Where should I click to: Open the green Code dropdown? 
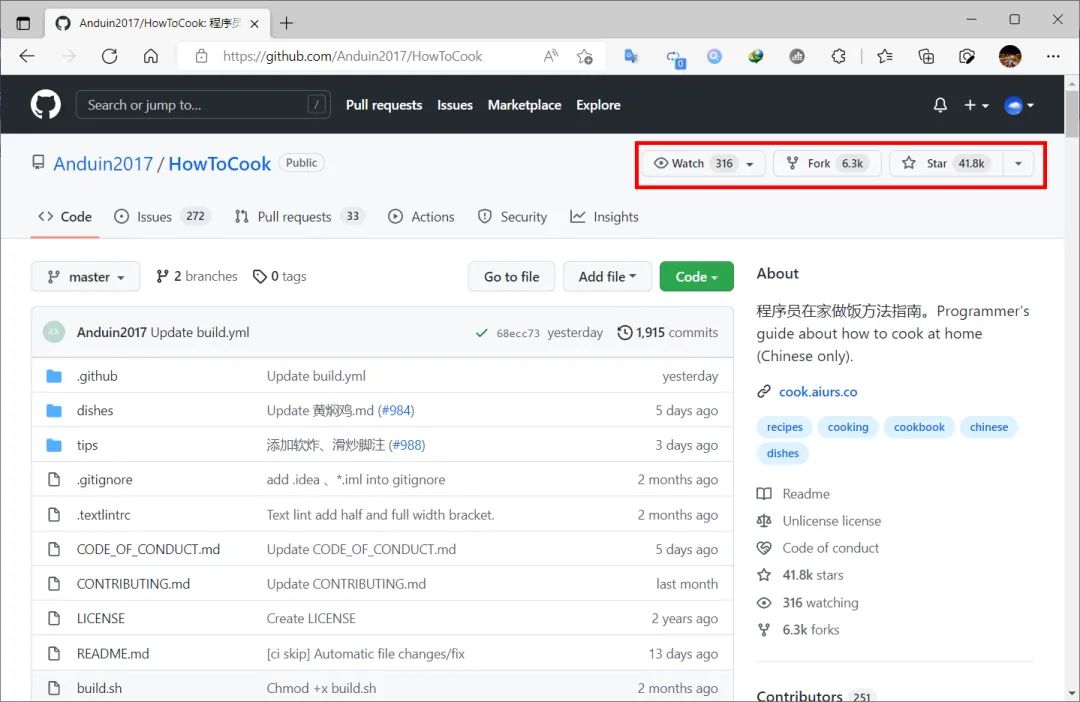coord(696,276)
